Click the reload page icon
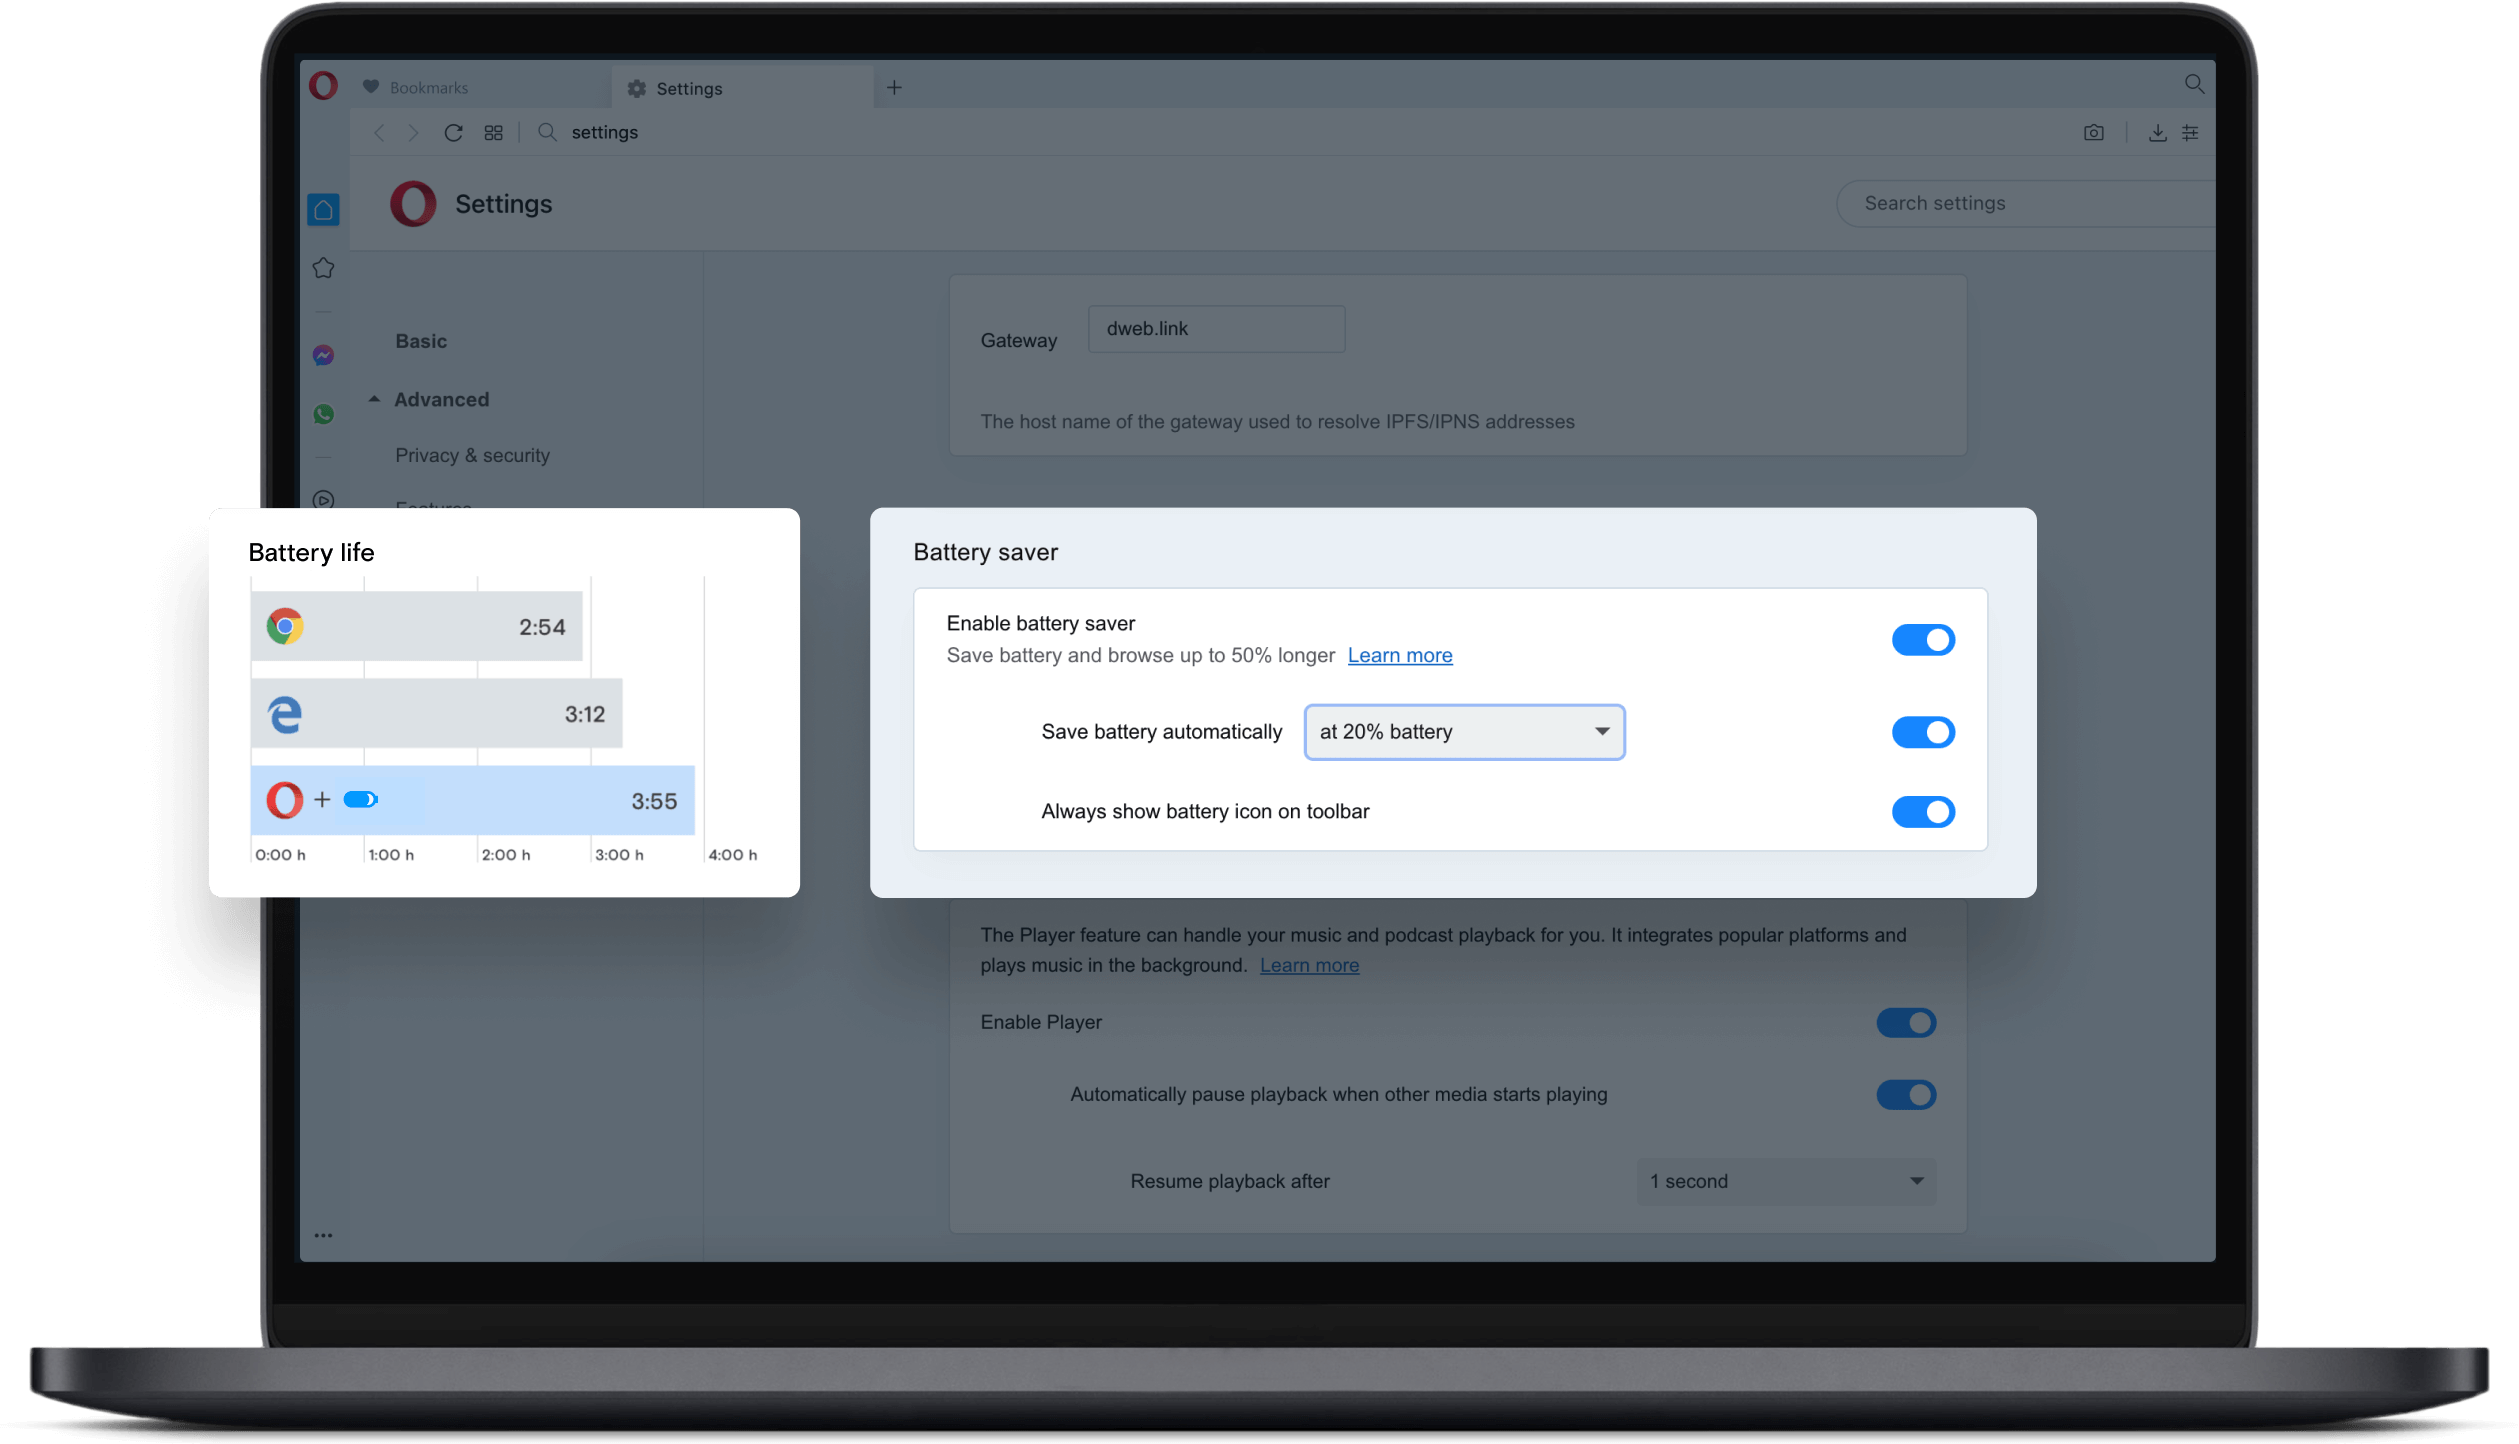The width and height of the screenshot is (2519, 1444). pos(453,132)
